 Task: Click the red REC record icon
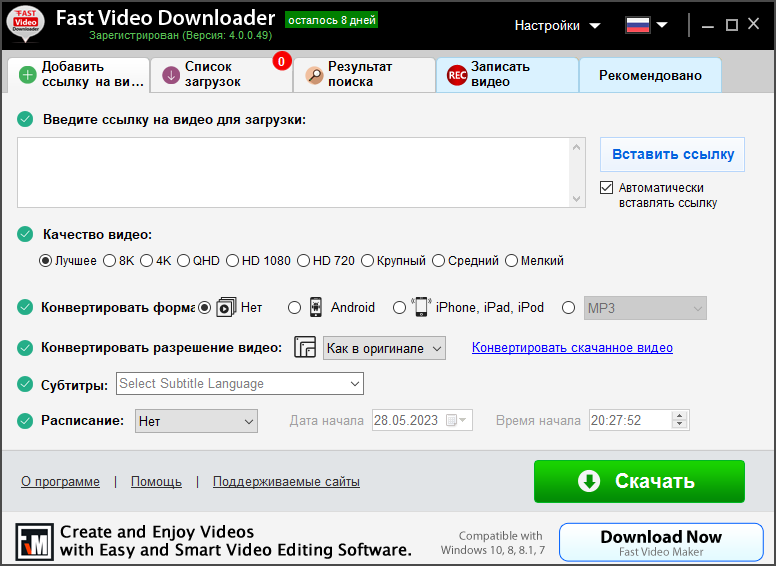tap(456, 75)
